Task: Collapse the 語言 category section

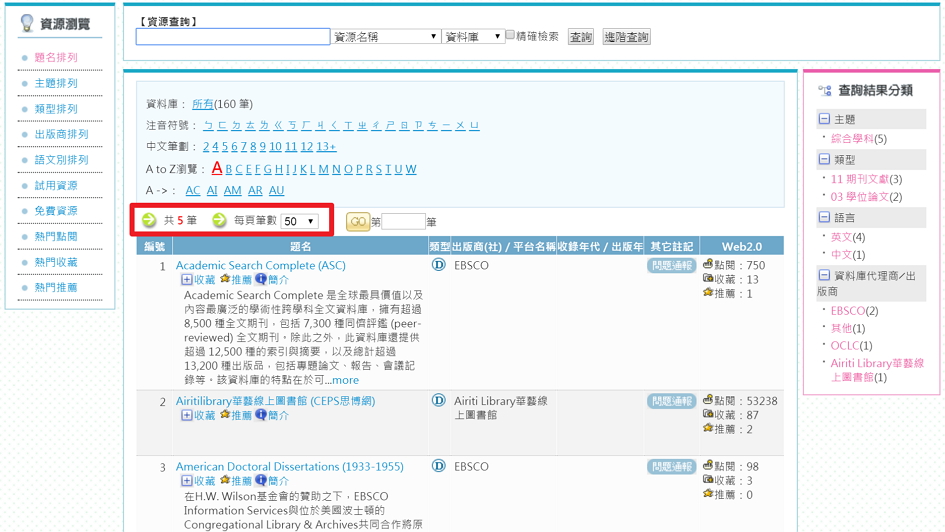Action: point(824,217)
